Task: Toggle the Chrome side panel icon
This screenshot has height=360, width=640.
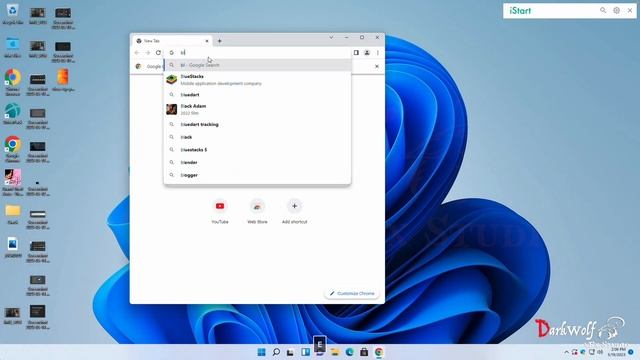Action: coord(356,53)
